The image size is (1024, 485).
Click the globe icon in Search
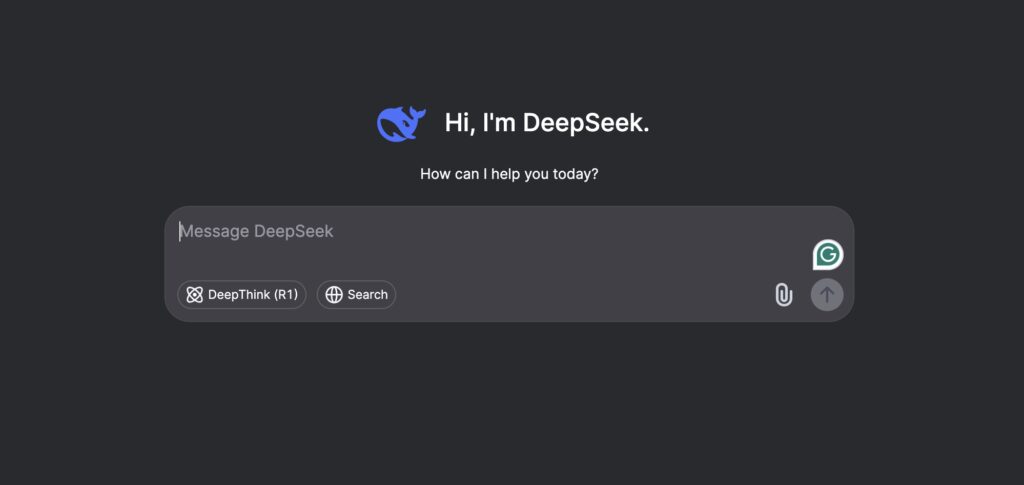click(x=334, y=295)
